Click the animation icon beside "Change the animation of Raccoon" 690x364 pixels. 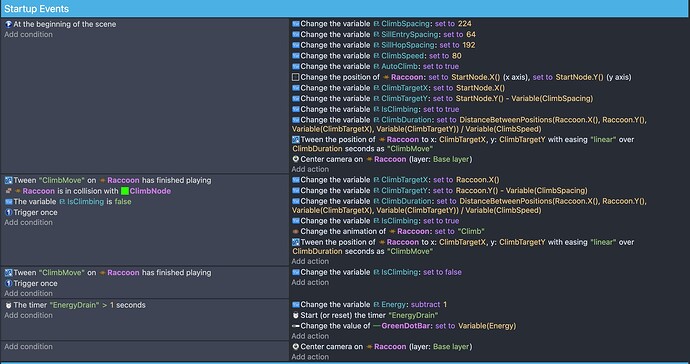(x=296, y=232)
